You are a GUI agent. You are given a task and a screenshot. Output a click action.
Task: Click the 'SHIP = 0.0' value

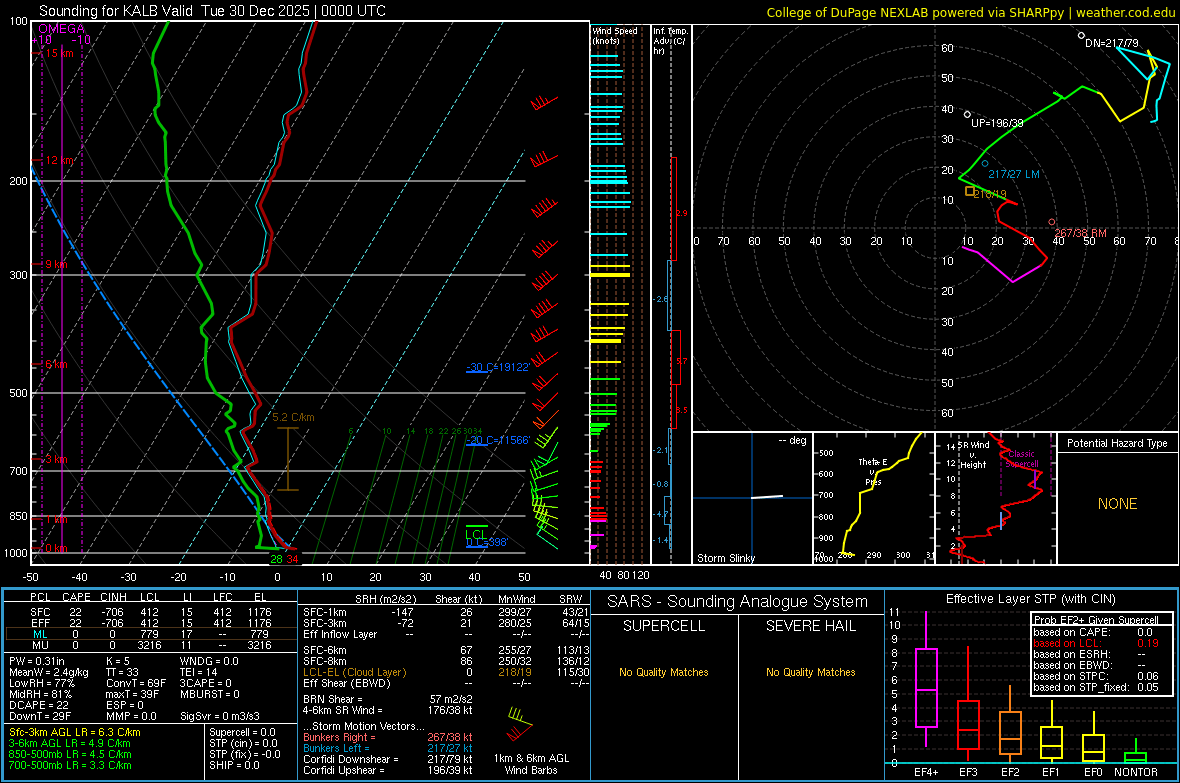tap(234, 765)
